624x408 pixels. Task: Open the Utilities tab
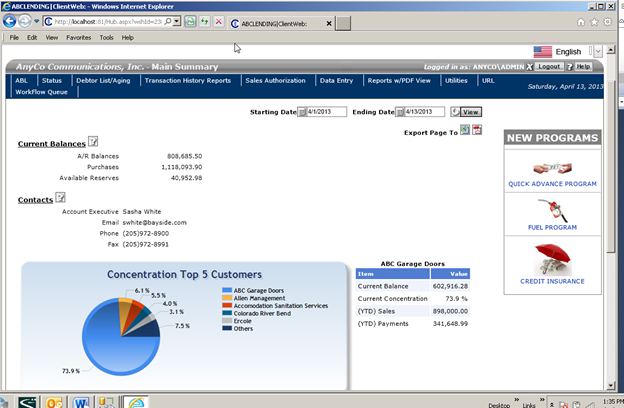456,80
